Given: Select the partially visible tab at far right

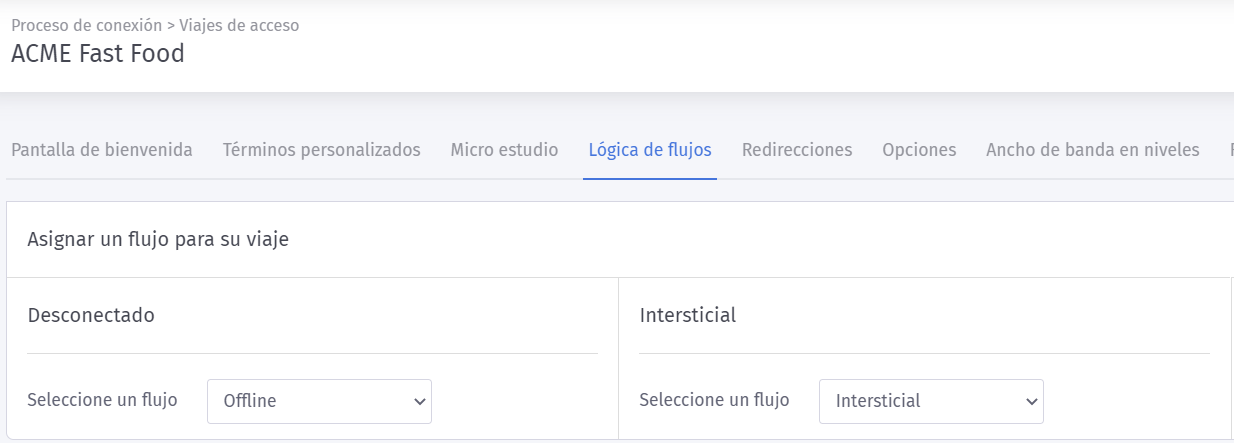Looking at the screenshot, I should tap(1230, 150).
